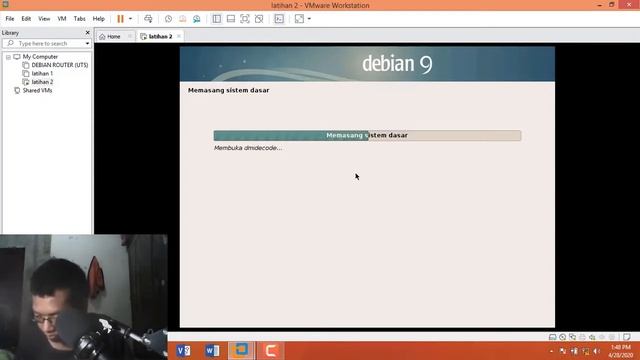Click the network adapter status icon

coord(572,337)
